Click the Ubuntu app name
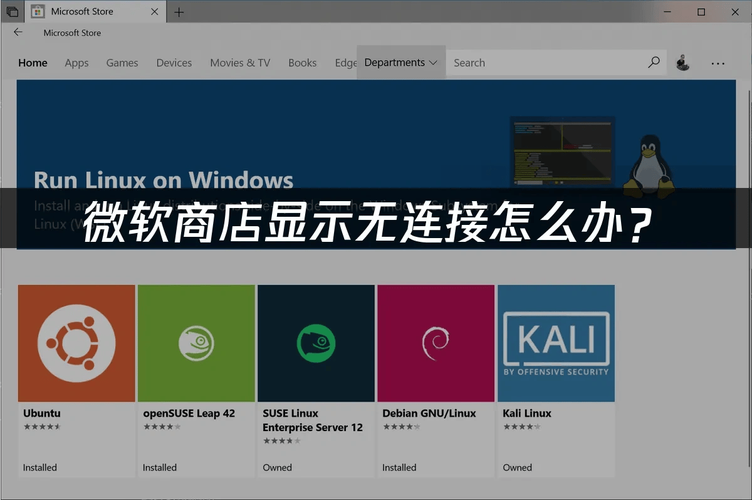The width and height of the screenshot is (752, 500). click(42, 413)
